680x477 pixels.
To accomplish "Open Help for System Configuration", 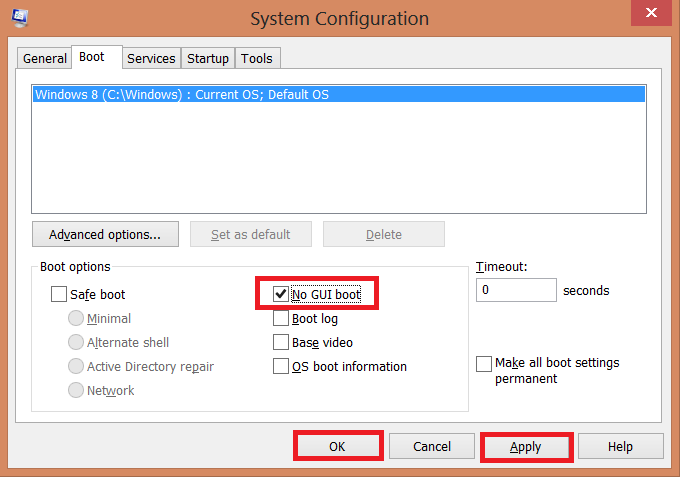I will (620, 446).
